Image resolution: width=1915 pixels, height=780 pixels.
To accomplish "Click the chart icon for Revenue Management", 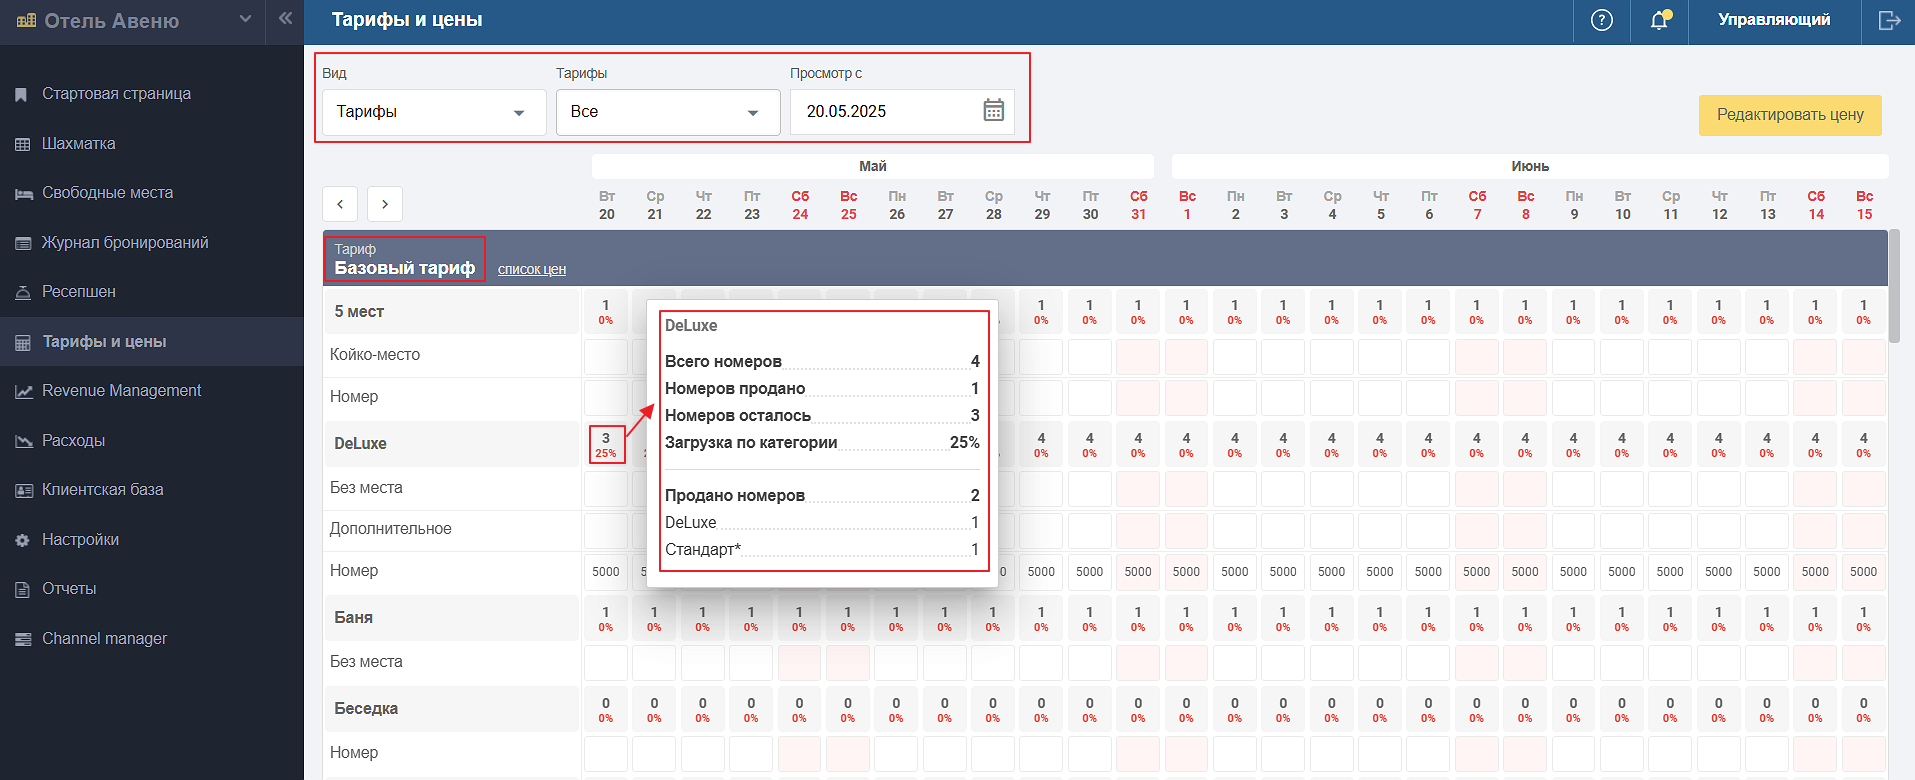I will coord(23,392).
